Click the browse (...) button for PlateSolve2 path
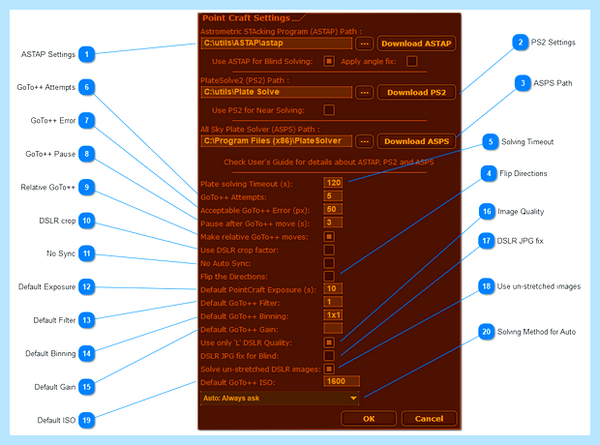600x445 pixels. point(364,93)
